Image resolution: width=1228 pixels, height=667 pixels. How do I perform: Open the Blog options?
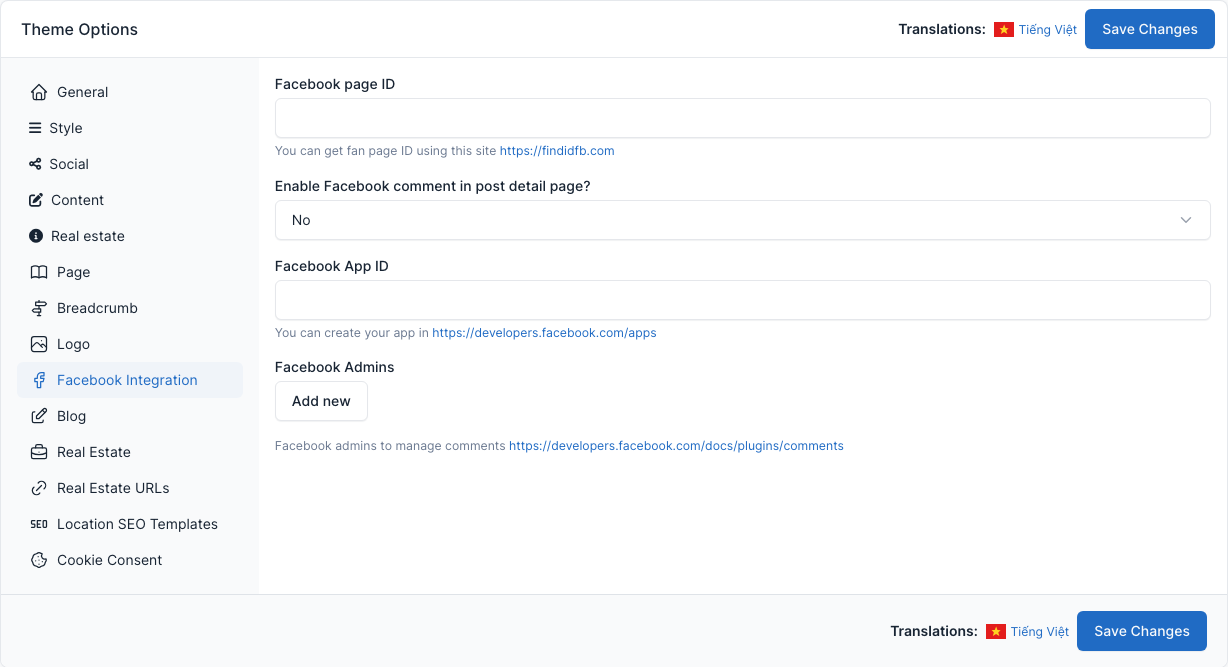pyautogui.click(x=130, y=416)
